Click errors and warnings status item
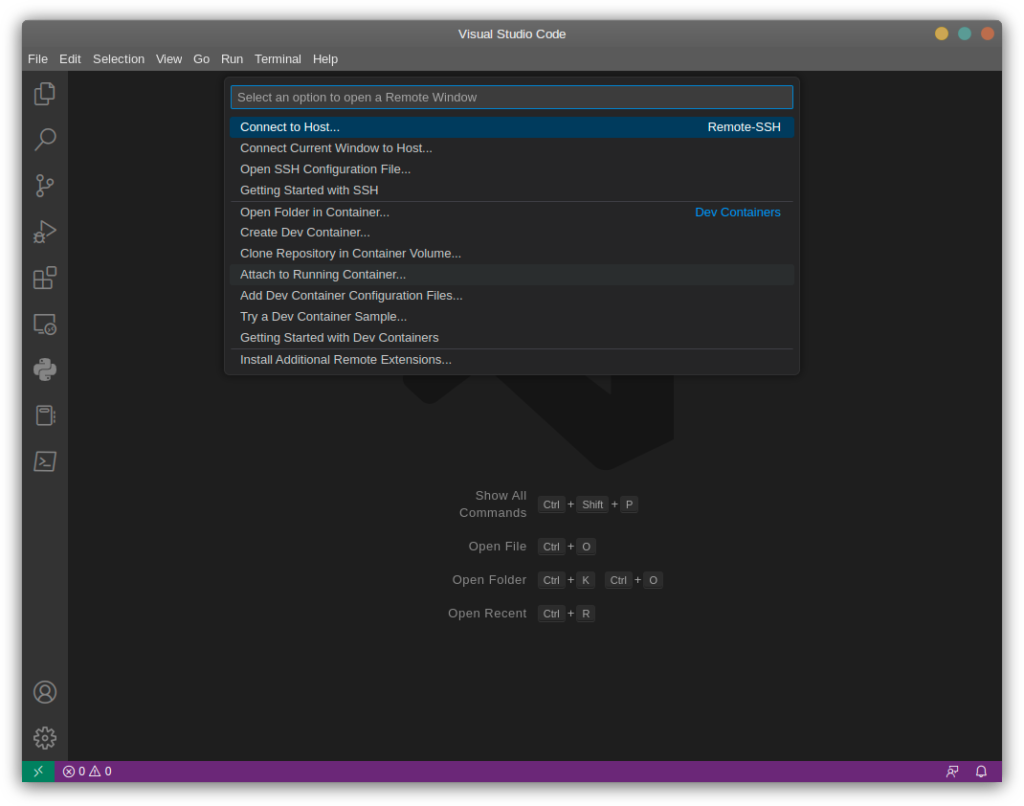Viewport: 1024px width, 806px height. (87, 771)
